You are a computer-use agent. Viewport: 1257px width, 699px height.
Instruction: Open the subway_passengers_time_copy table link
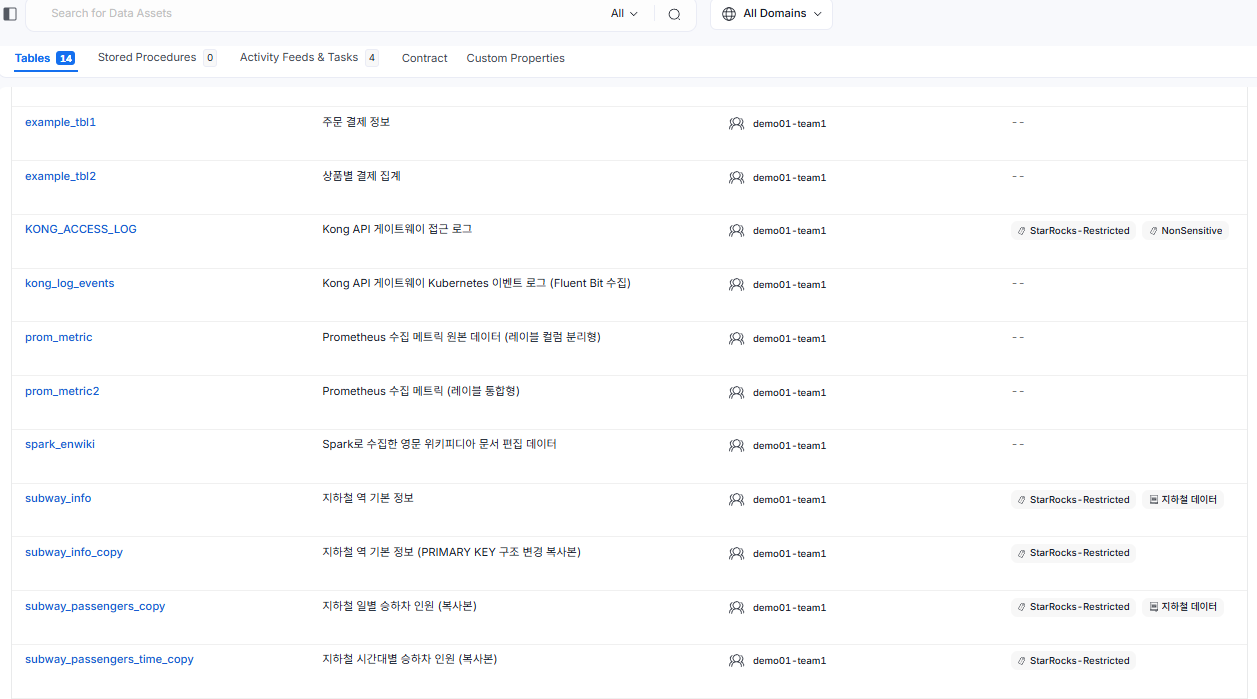point(110,659)
